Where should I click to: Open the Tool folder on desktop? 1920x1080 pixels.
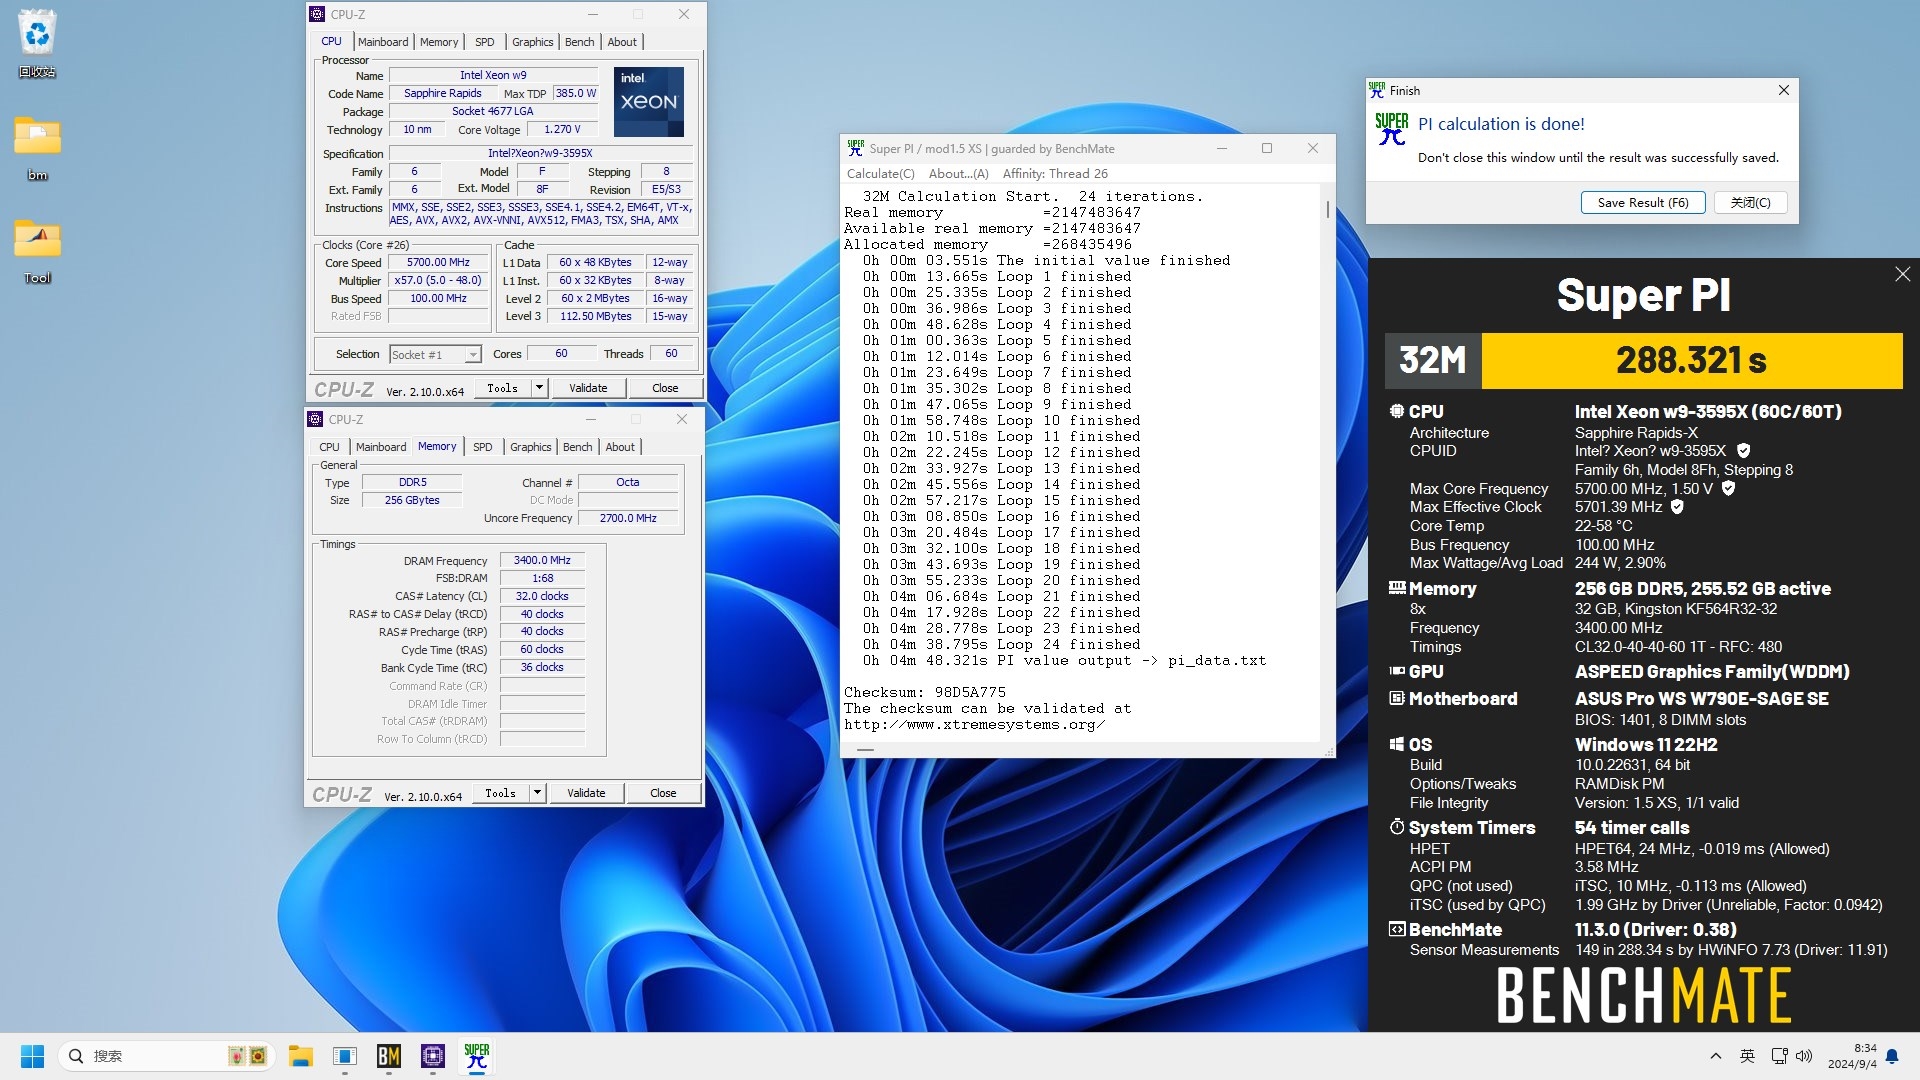[x=37, y=250]
